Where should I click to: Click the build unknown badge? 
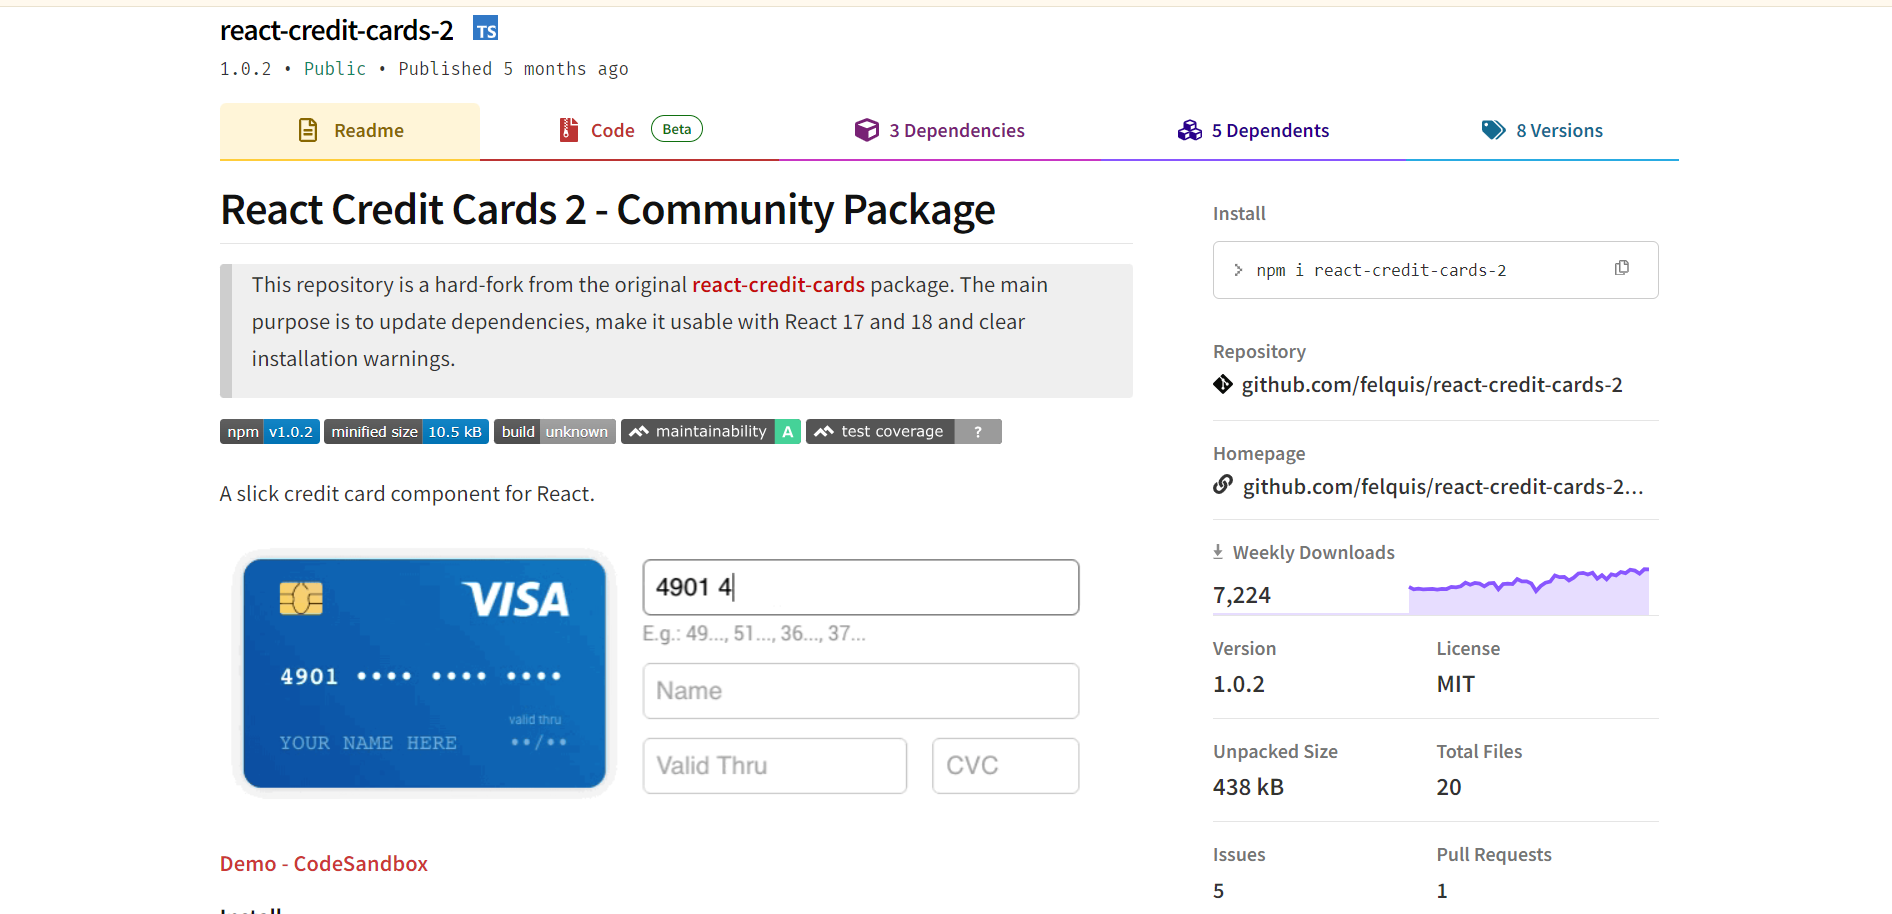(554, 431)
